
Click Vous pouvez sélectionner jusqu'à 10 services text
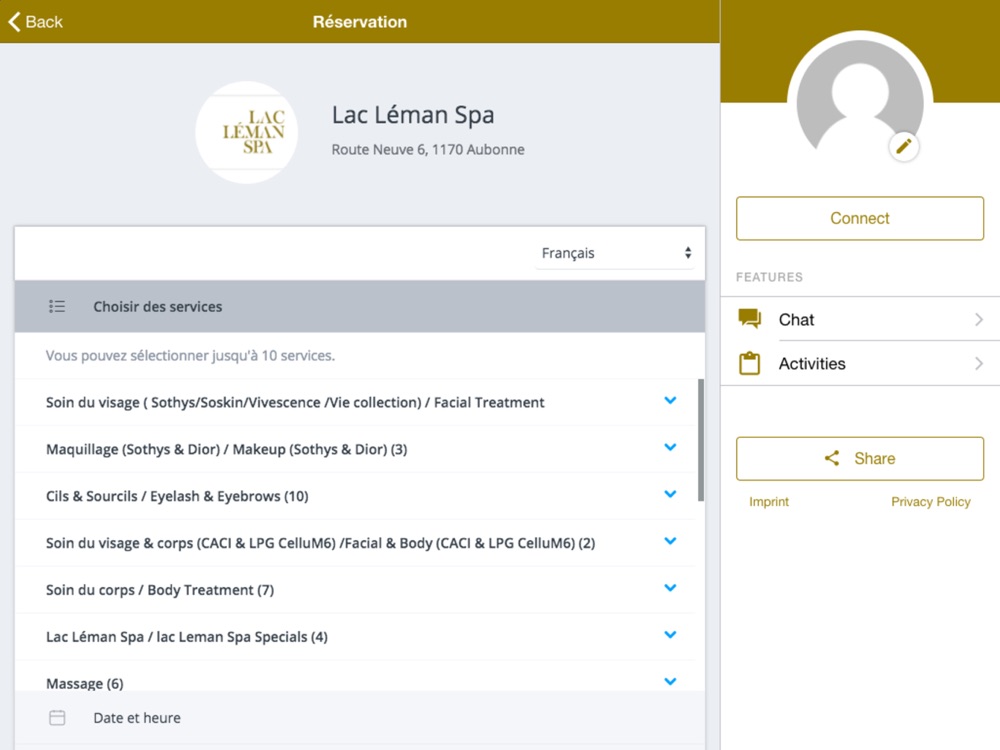tap(190, 356)
